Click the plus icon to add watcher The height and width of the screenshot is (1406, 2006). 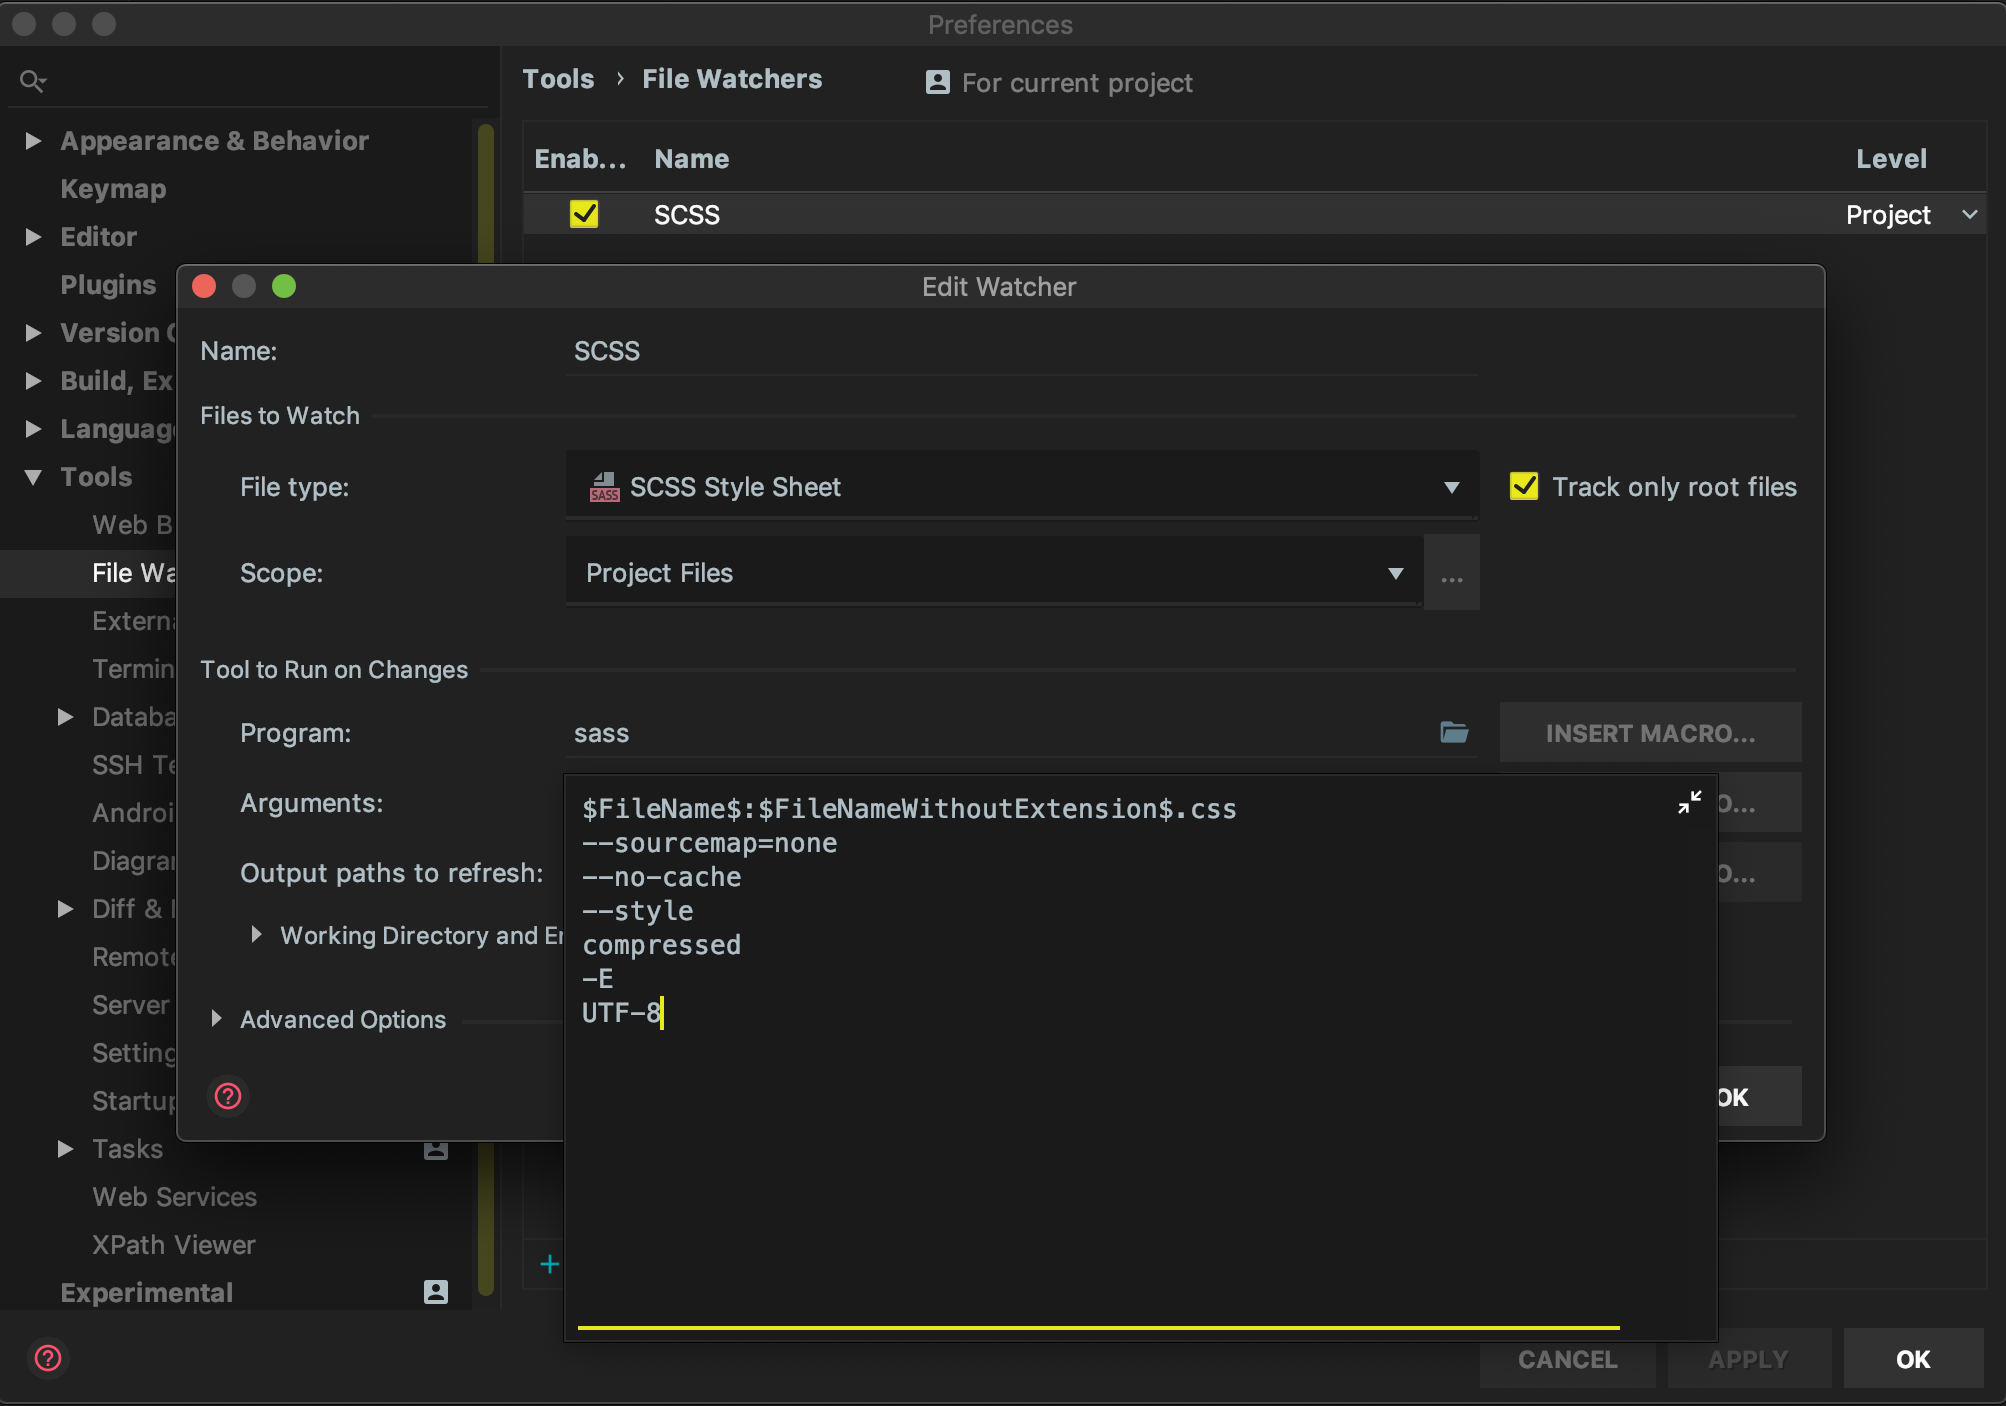click(x=549, y=1264)
